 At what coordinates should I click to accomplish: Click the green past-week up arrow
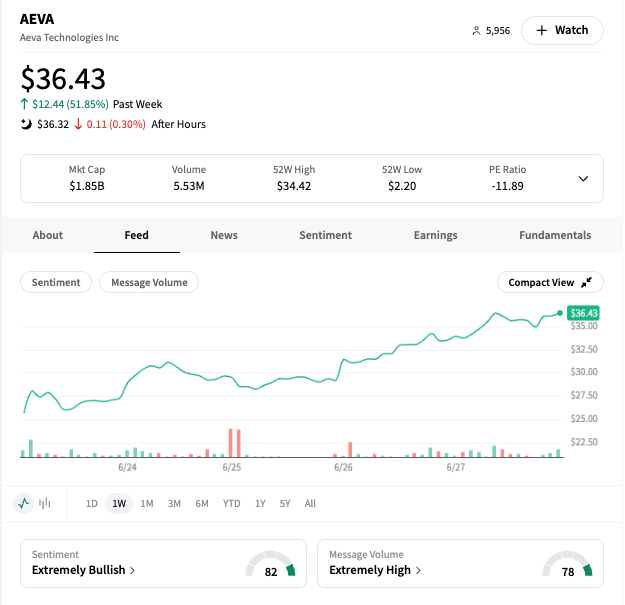click(x=24, y=104)
